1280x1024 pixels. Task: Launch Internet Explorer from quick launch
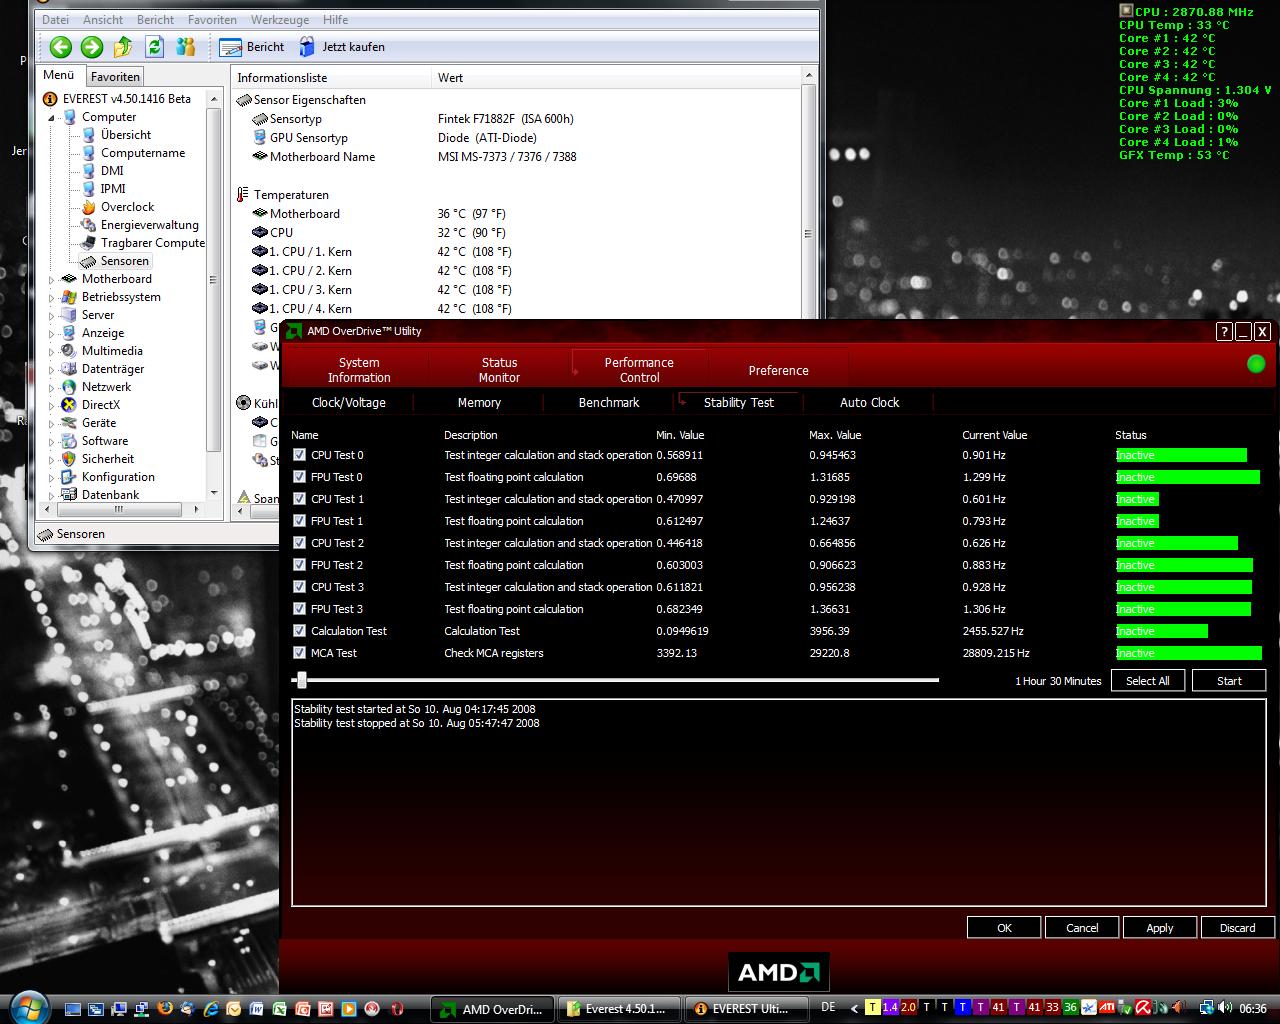click(x=211, y=1009)
